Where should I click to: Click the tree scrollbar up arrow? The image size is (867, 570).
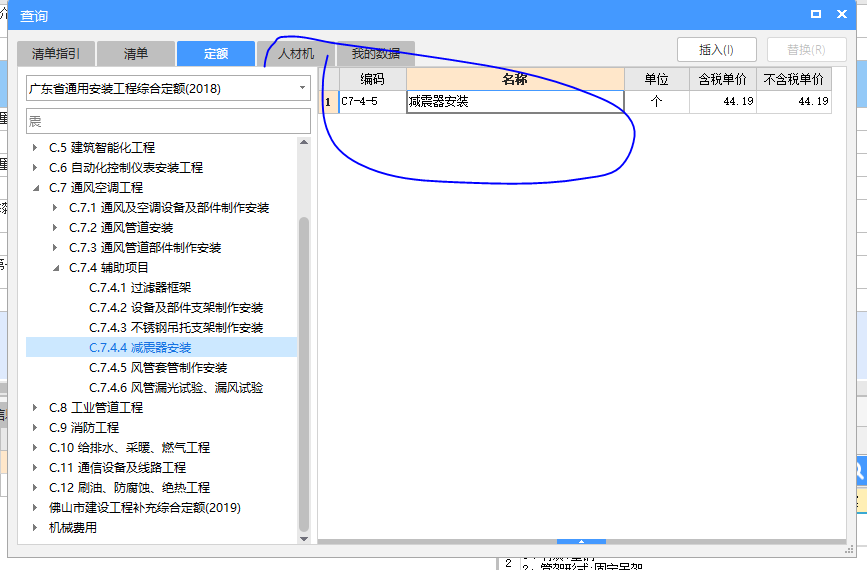304,143
